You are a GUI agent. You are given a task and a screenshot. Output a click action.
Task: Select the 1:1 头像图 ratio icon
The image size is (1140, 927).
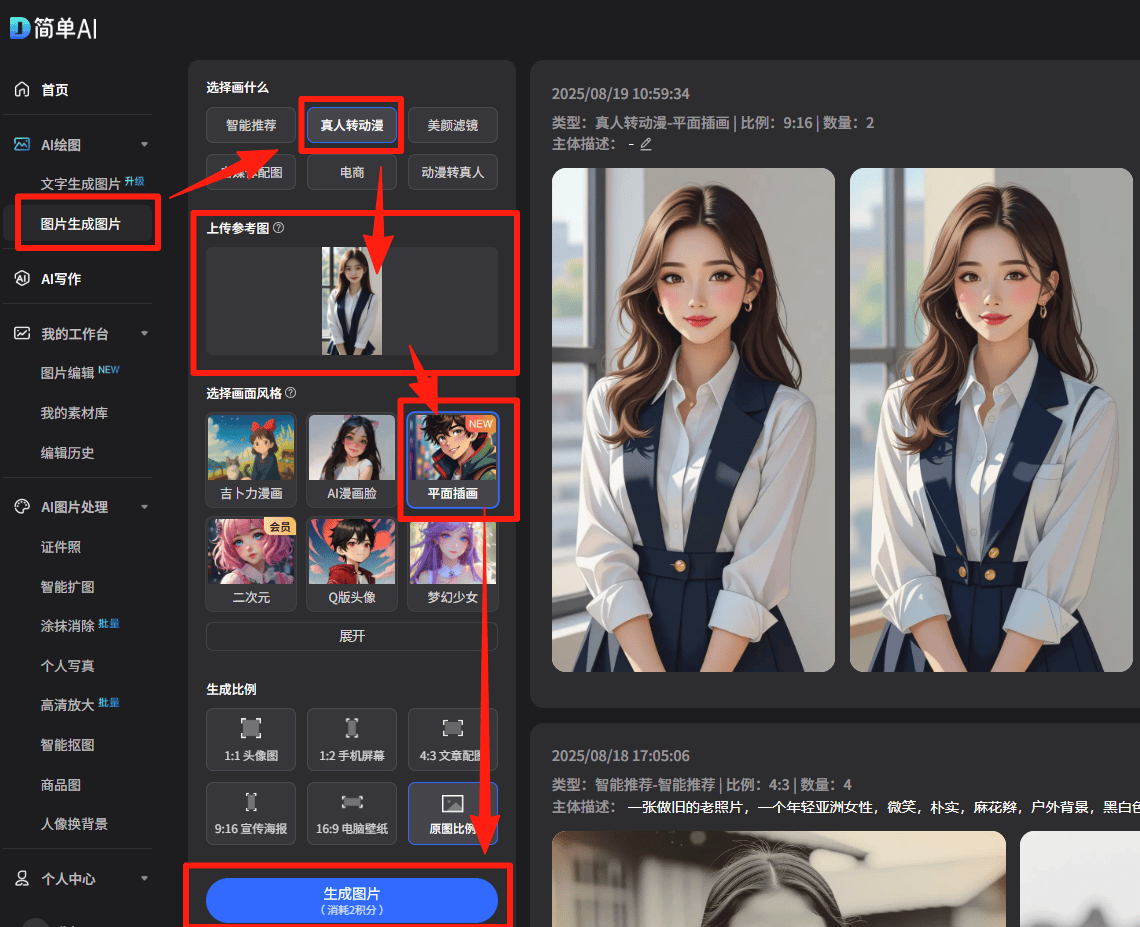pos(250,728)
